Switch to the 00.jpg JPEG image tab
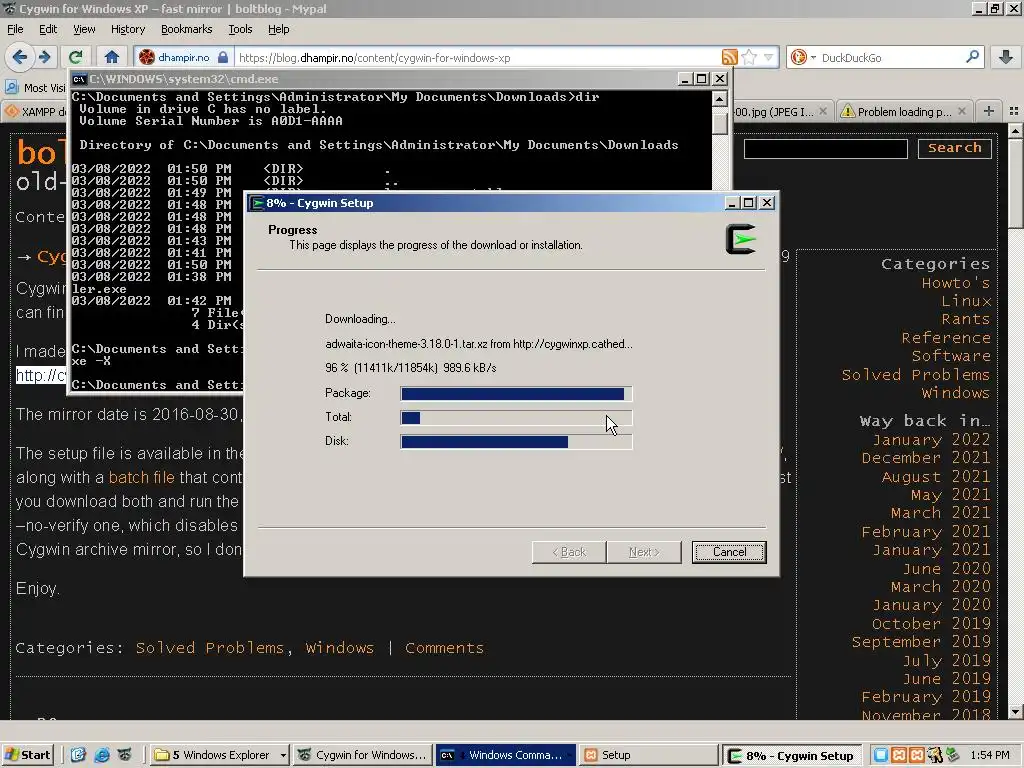 click(775, 112)
